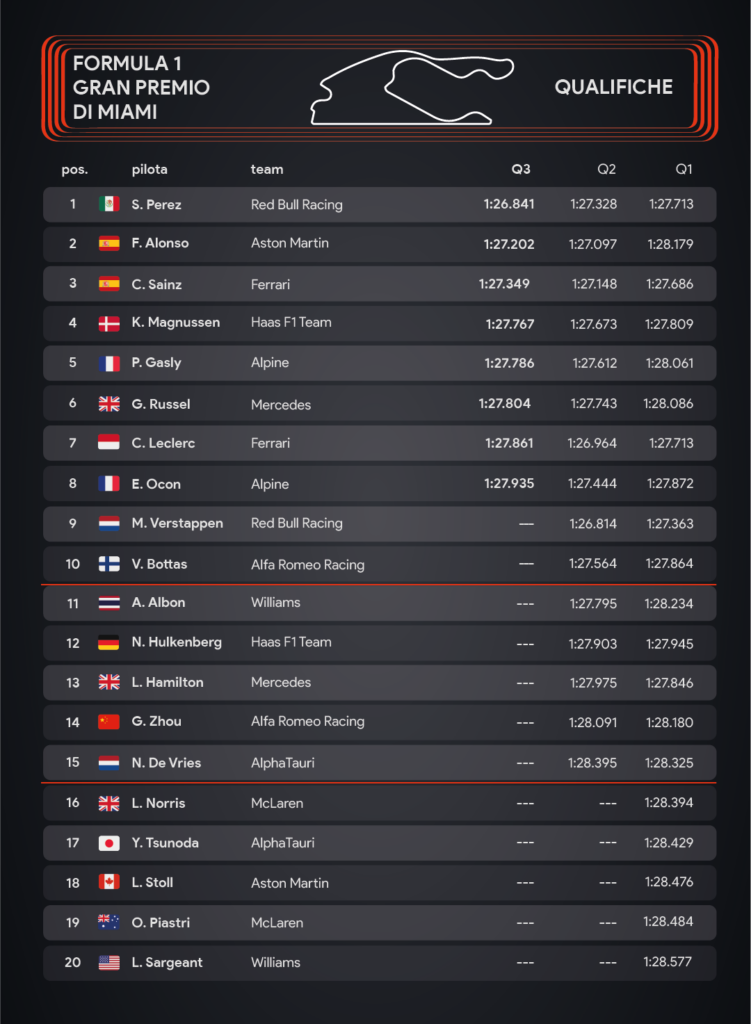Click the Thai flag beside A. Albon
The width and height of the screenshot is (751, 1024).
pos(109,603)
